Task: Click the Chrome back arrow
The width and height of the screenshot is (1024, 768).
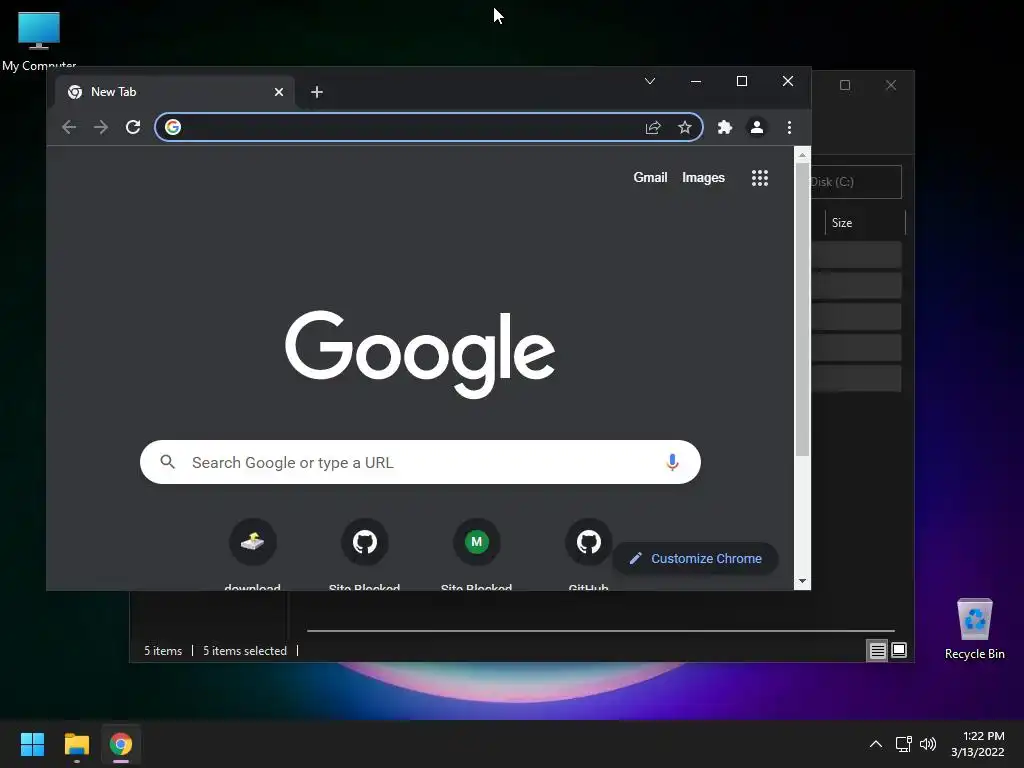Action: coord(69,127)
